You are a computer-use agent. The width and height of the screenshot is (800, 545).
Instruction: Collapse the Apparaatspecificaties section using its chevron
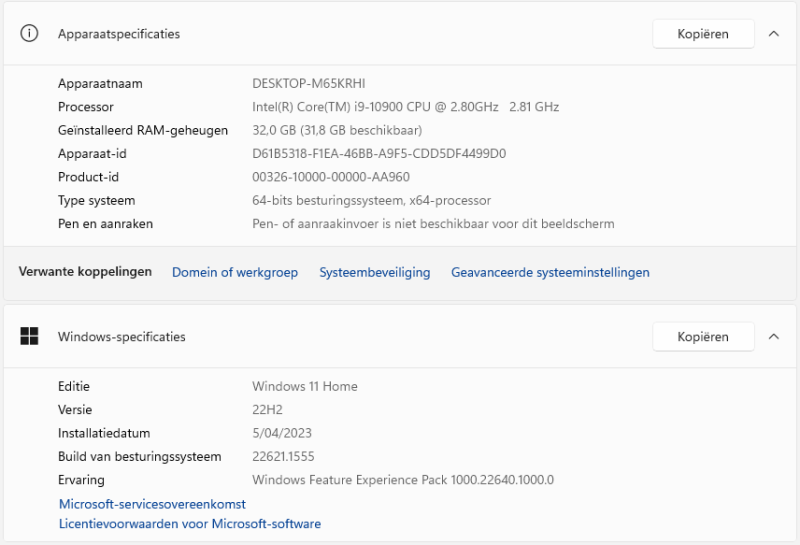point(773,33)
